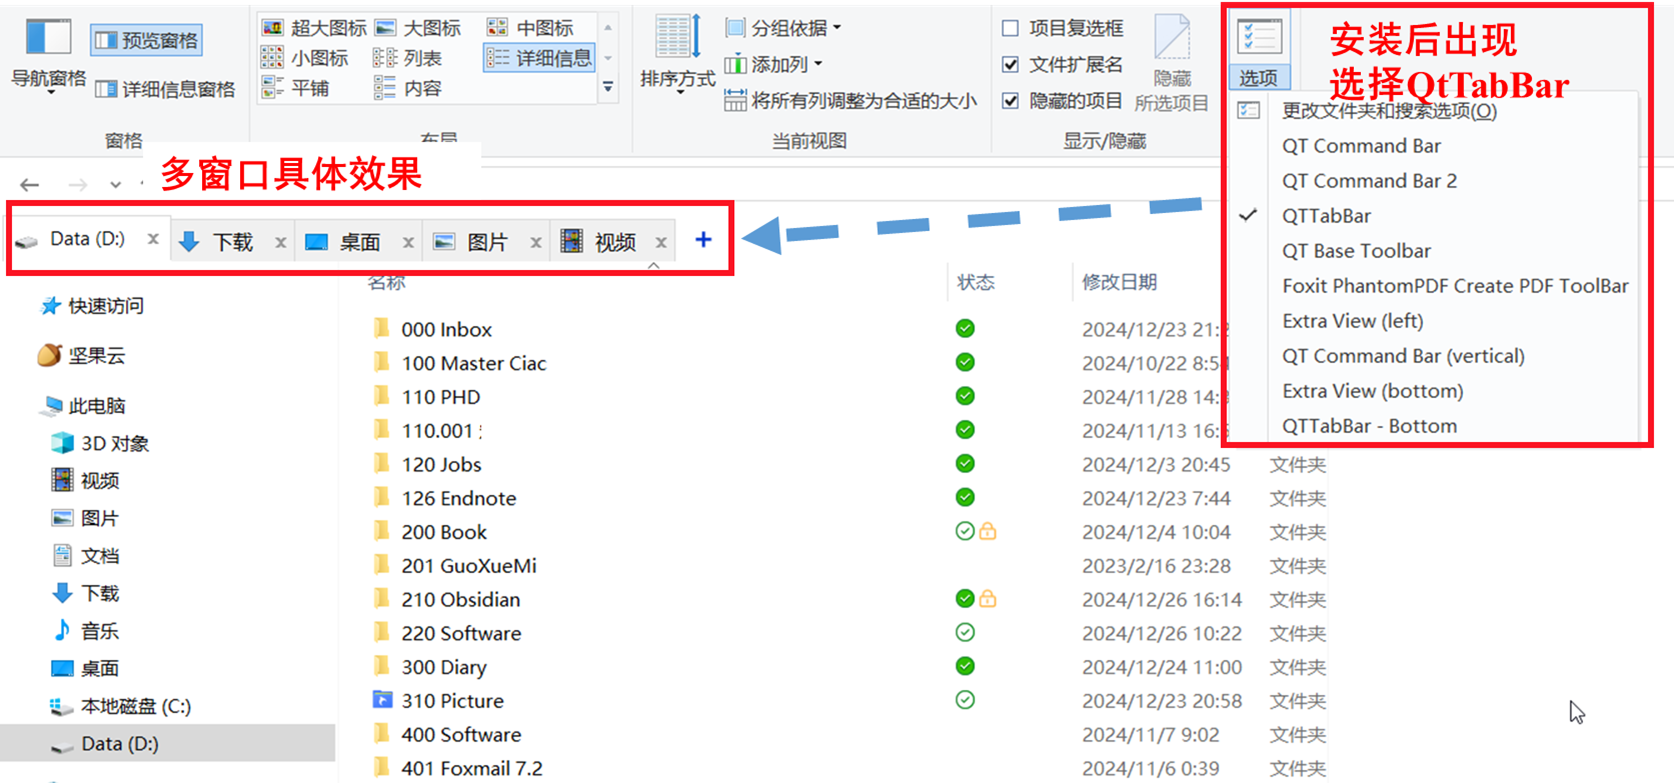Enable Extra View (bottom) option
1674x783 pixels.
pos(1372,391)
